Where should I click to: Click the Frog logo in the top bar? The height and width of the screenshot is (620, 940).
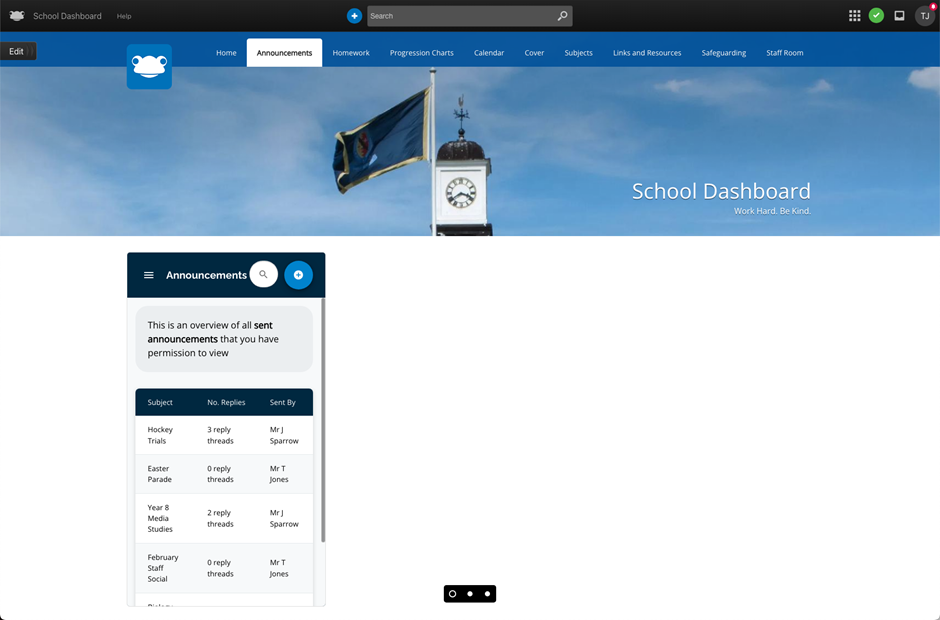(x=17, y=16)
